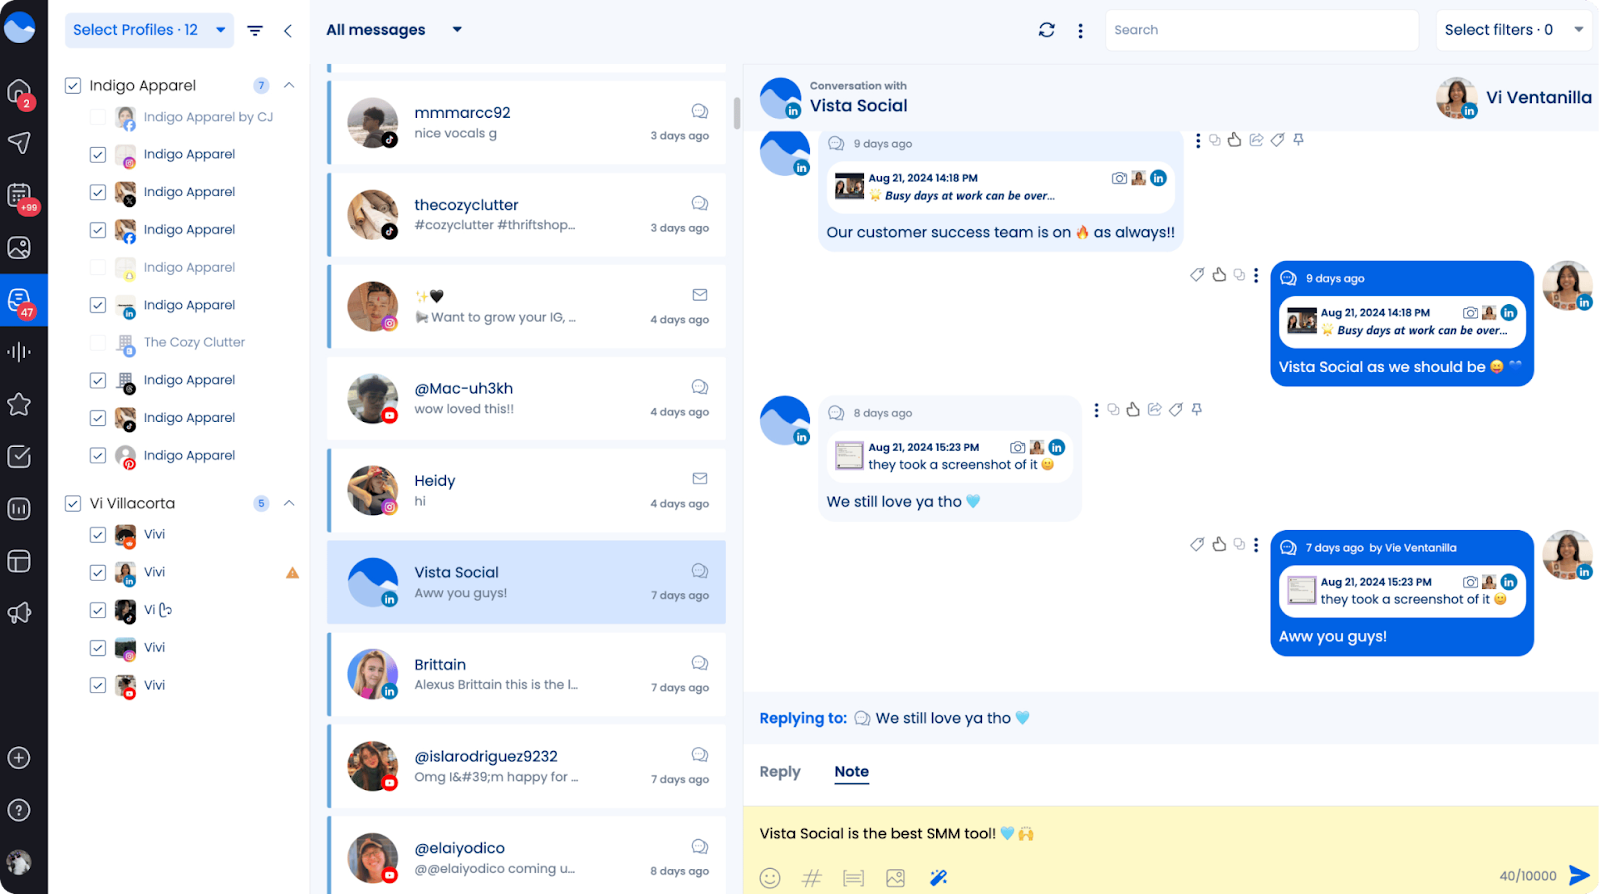Uncheck the Vi Villacorta group checkbox
The height and width of the screenshot is (894, 1600).
[73, 503]
